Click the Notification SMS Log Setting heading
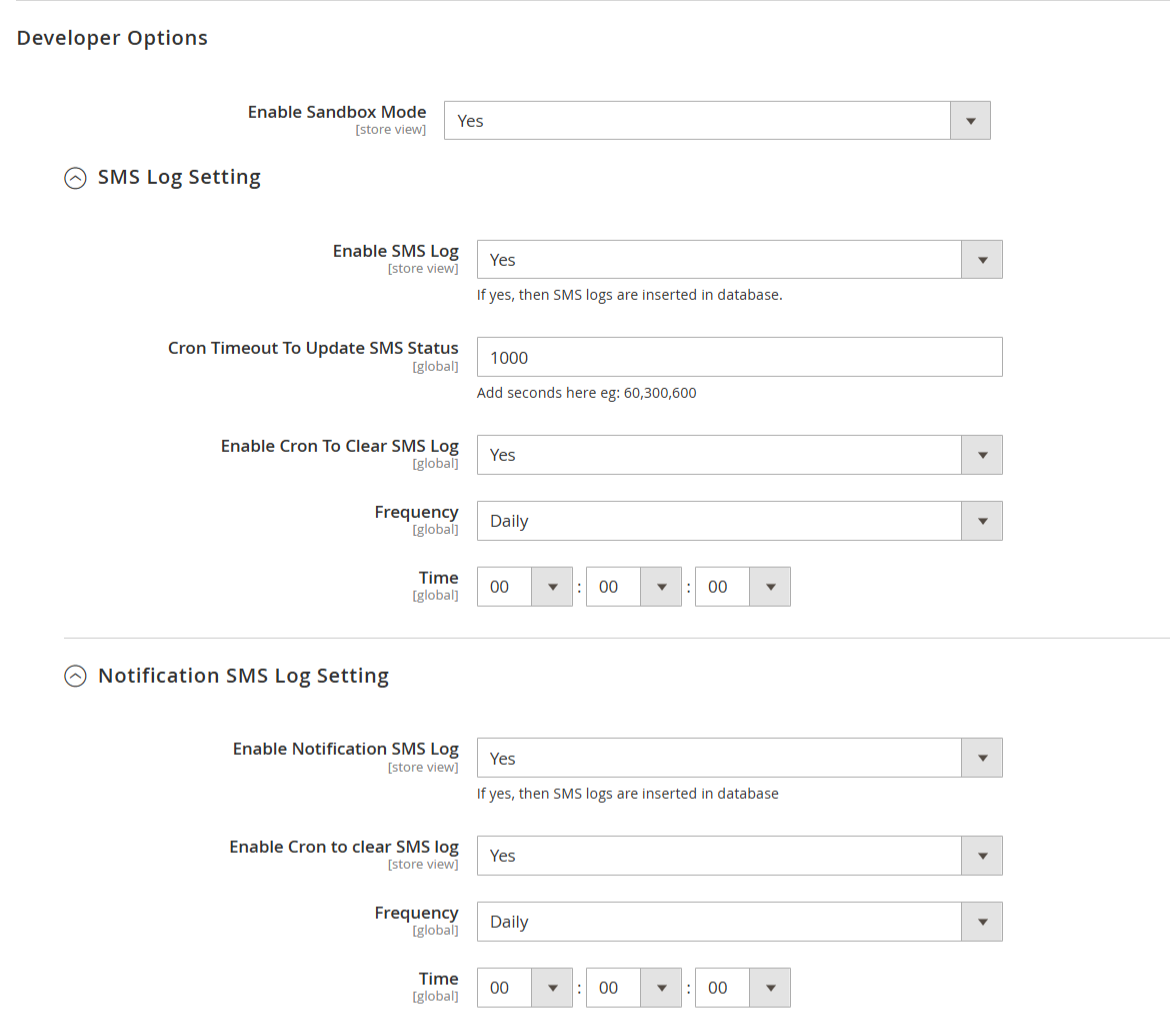The width and height of the screenshot is (1170, 1029). pyautogui.click(x=243, y=676)
